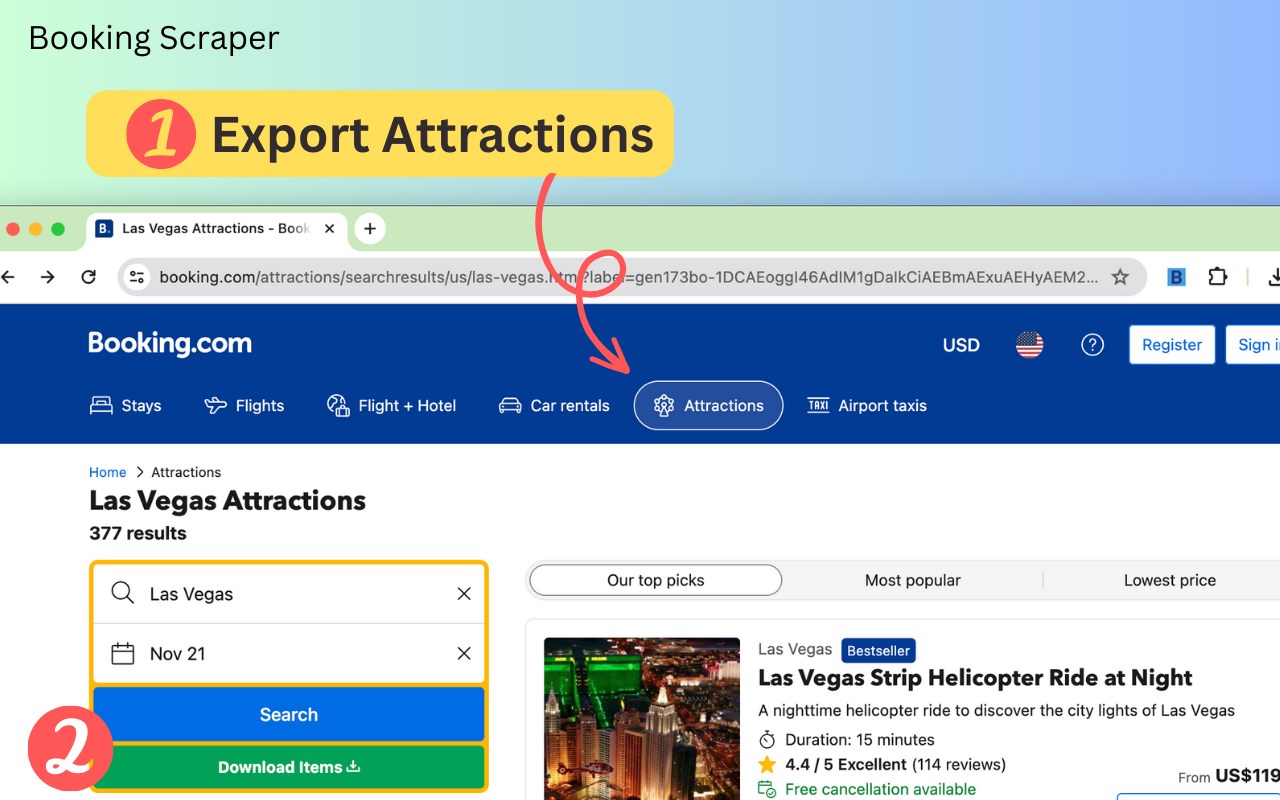Viewport: 1280px width, 800px height.
Task: Click the 'Free cancellation available' text
Action: pyautogui.click(x=880, y=790)
